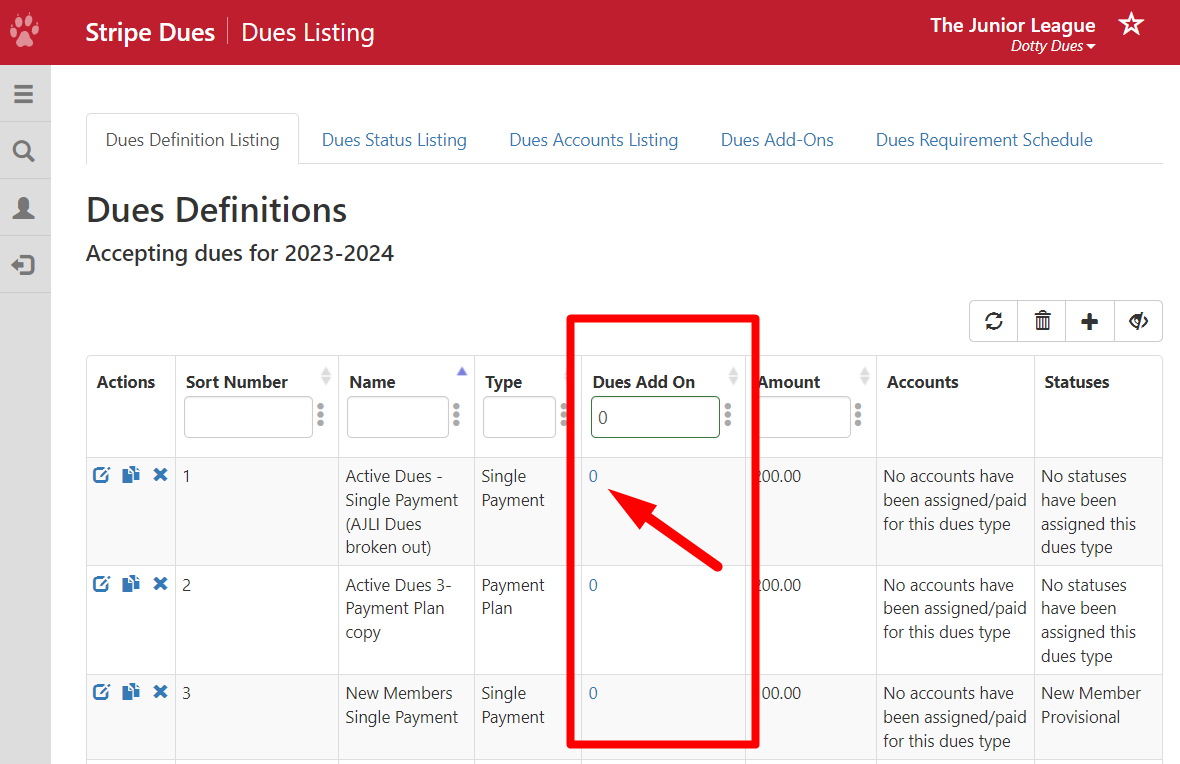Click the Amount filter input

pyautogui.click(x=804, y=417)
